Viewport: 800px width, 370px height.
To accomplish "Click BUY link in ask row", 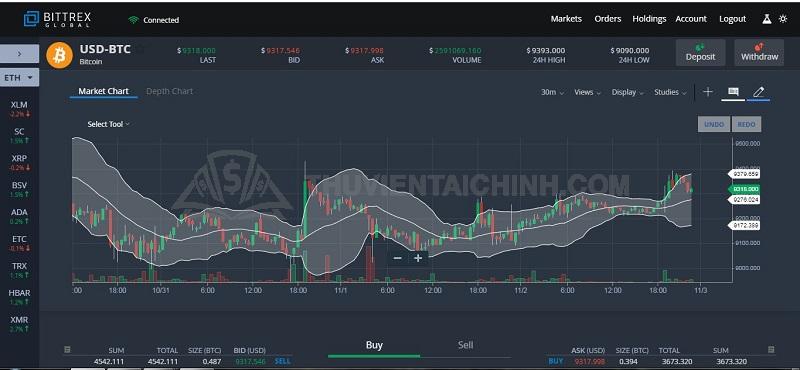I will pyautogui.click(x=556, y=361).
